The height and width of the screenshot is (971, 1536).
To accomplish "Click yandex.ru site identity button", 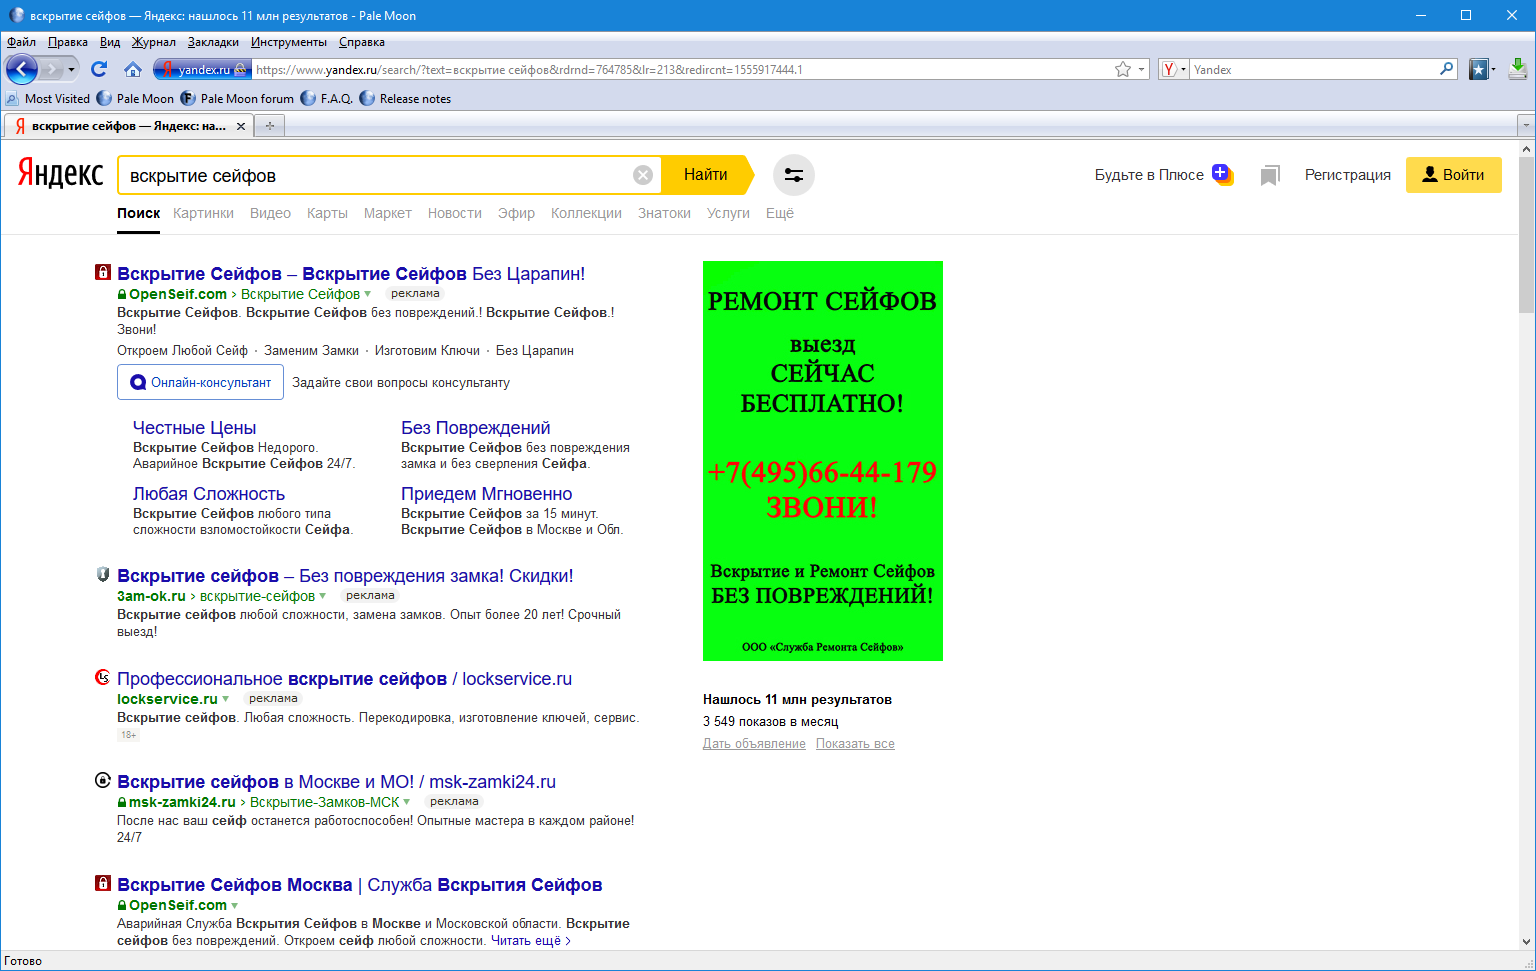I will click(201, 69).
